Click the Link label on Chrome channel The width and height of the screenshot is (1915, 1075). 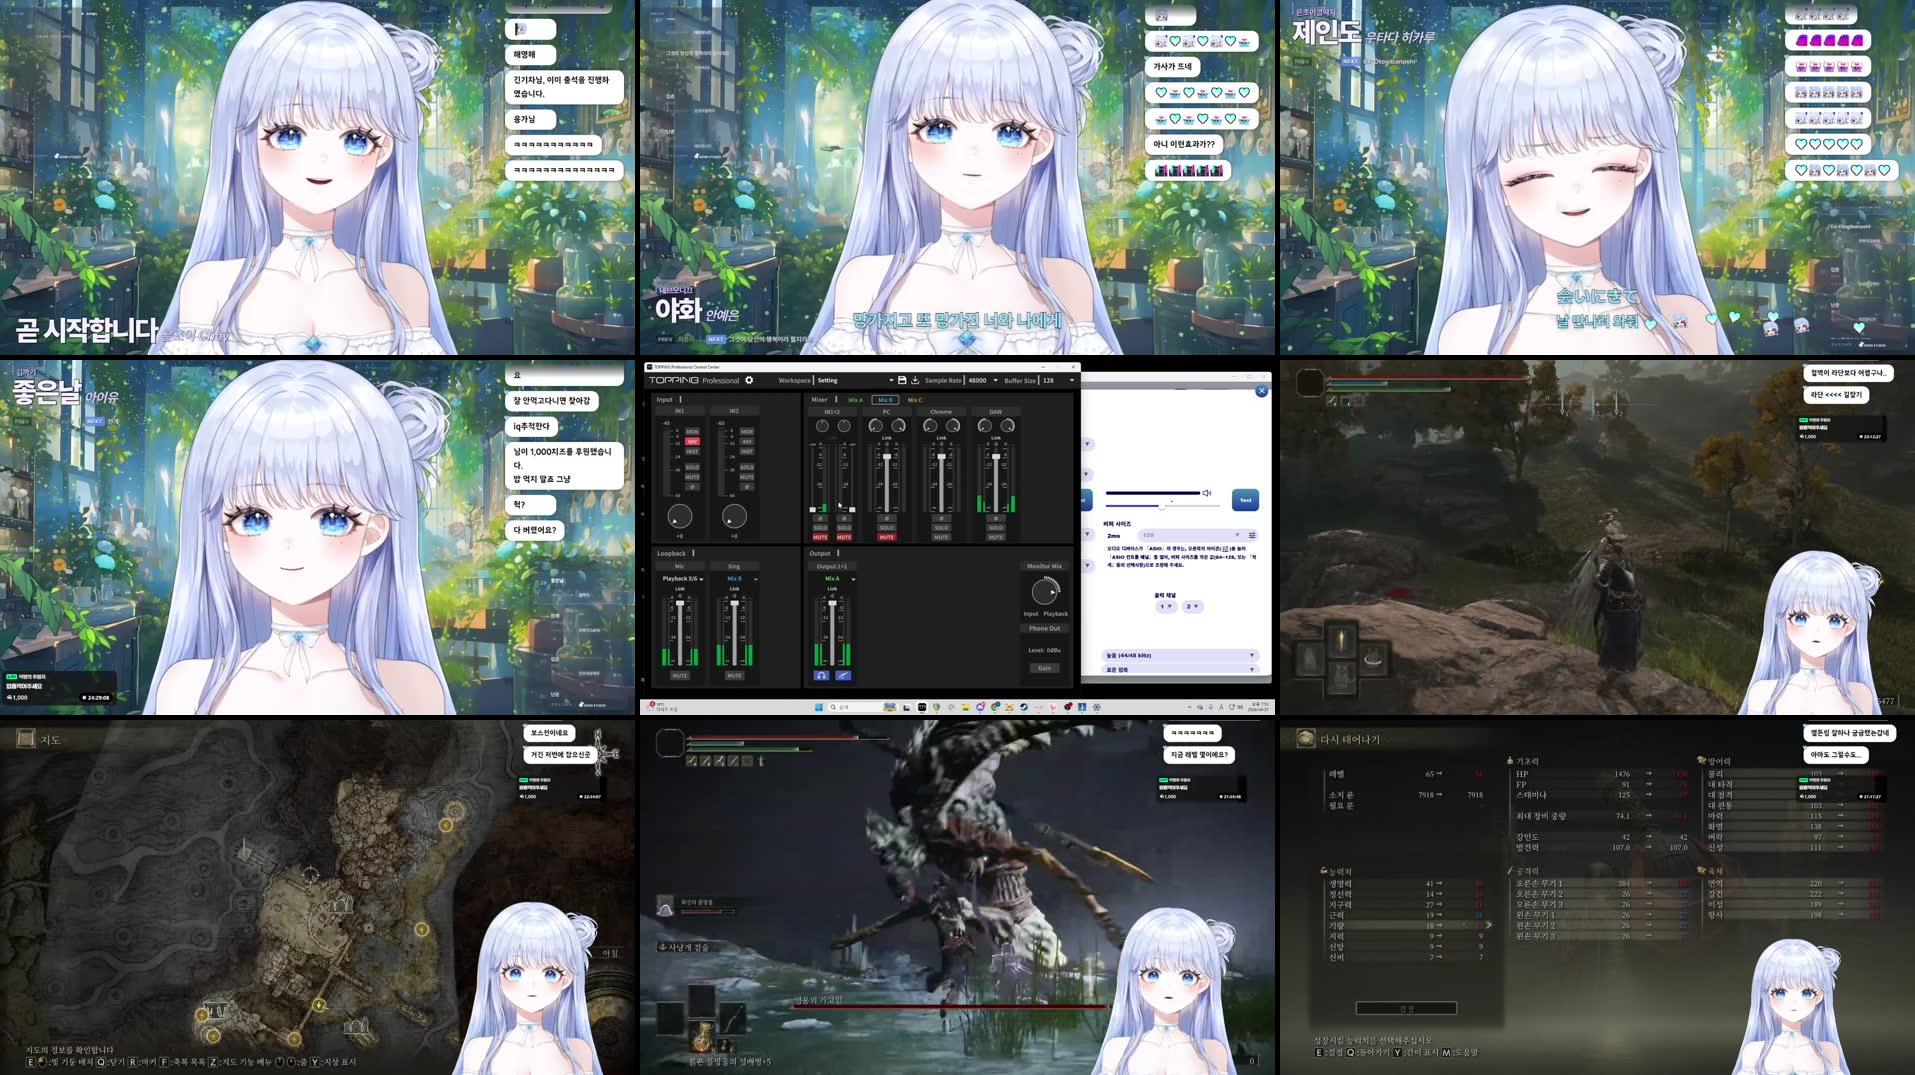coord(941,438)
